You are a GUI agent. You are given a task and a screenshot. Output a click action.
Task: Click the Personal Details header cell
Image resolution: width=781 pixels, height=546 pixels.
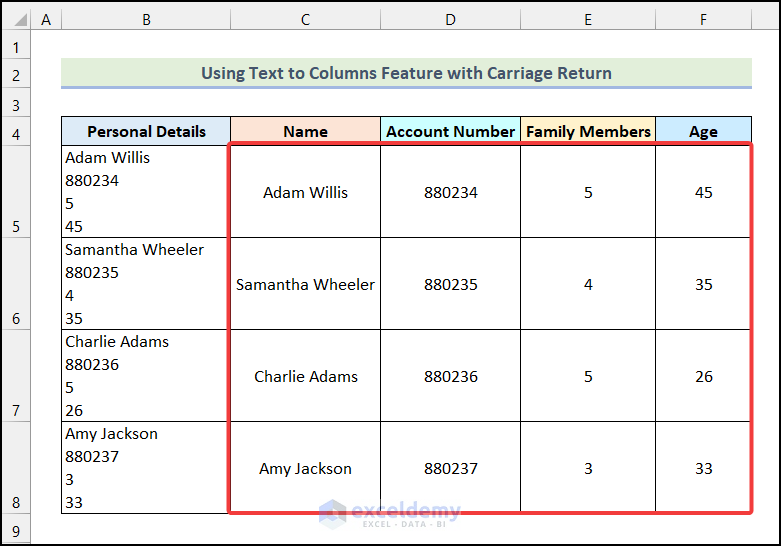pyautogui.click(x=146, y=132)
